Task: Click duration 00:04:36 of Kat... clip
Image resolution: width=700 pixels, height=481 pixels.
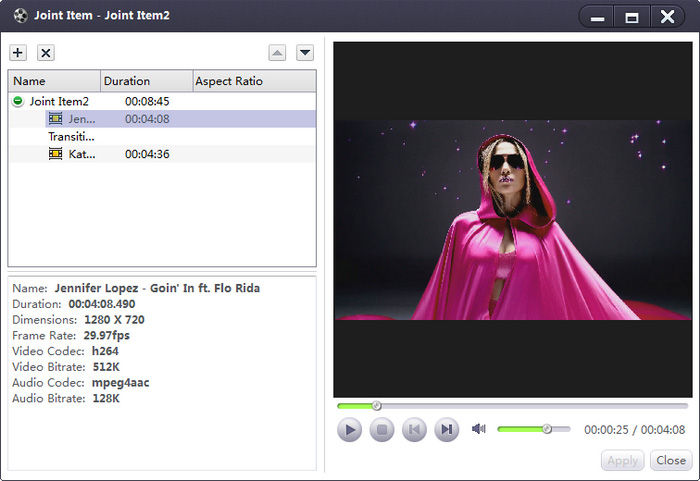Action: (x=147, y=154)
